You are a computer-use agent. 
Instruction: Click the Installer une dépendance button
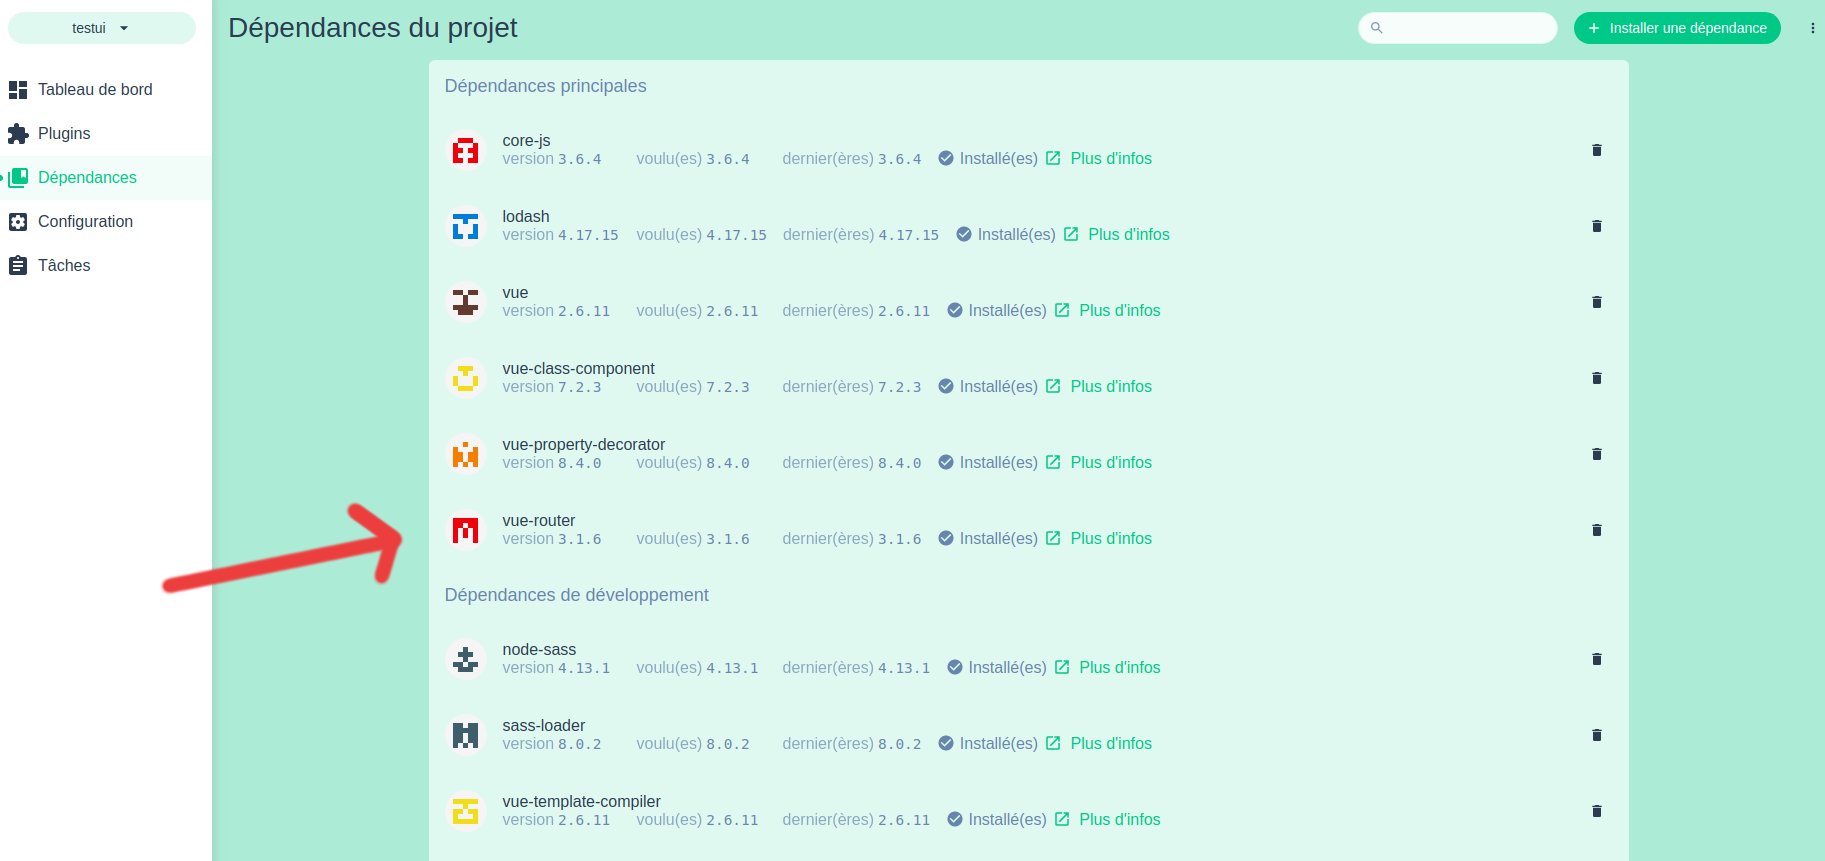coord(1676,28)
